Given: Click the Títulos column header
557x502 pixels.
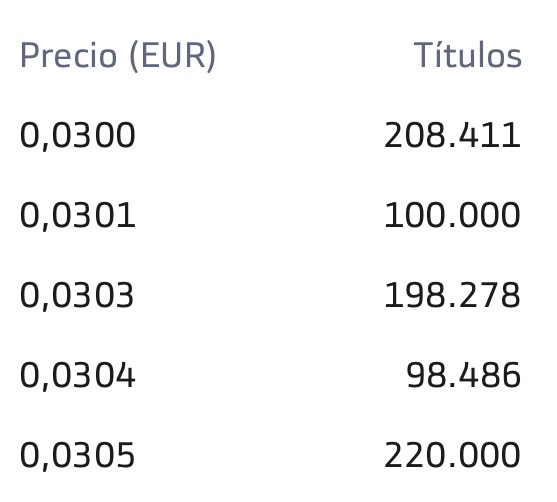Looking at the screenshot, I should 467,55.
